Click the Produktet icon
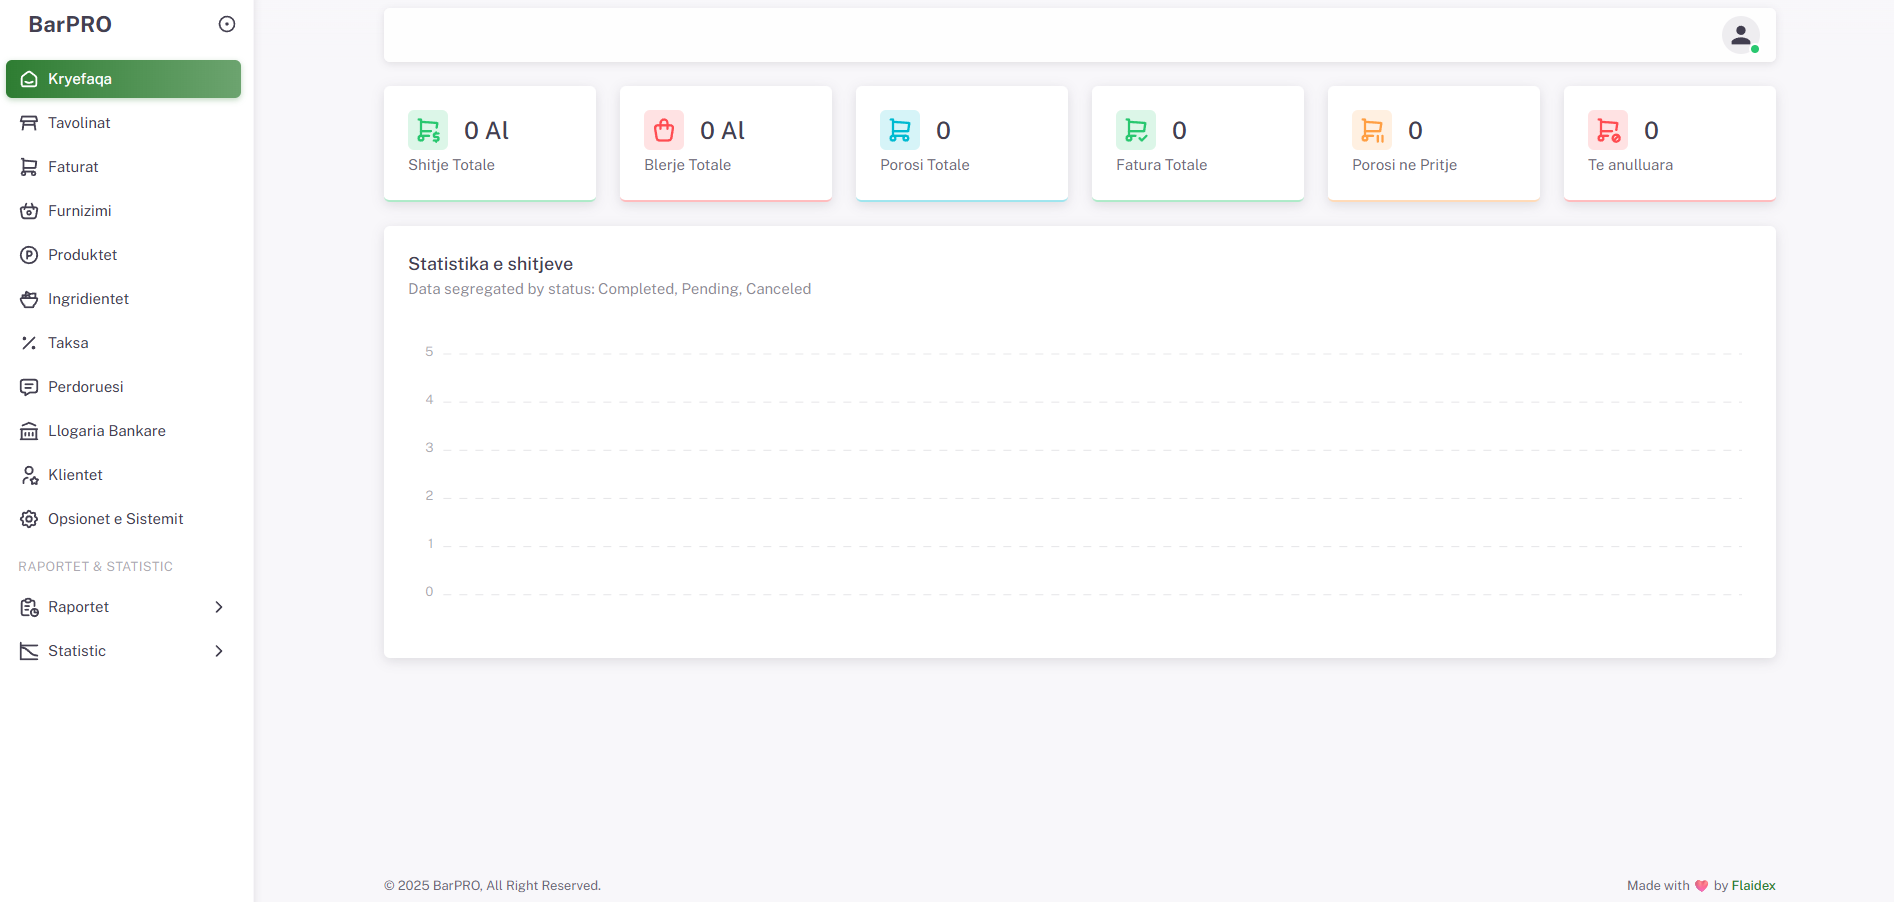The image size is (1894, 902). [29, 255]
